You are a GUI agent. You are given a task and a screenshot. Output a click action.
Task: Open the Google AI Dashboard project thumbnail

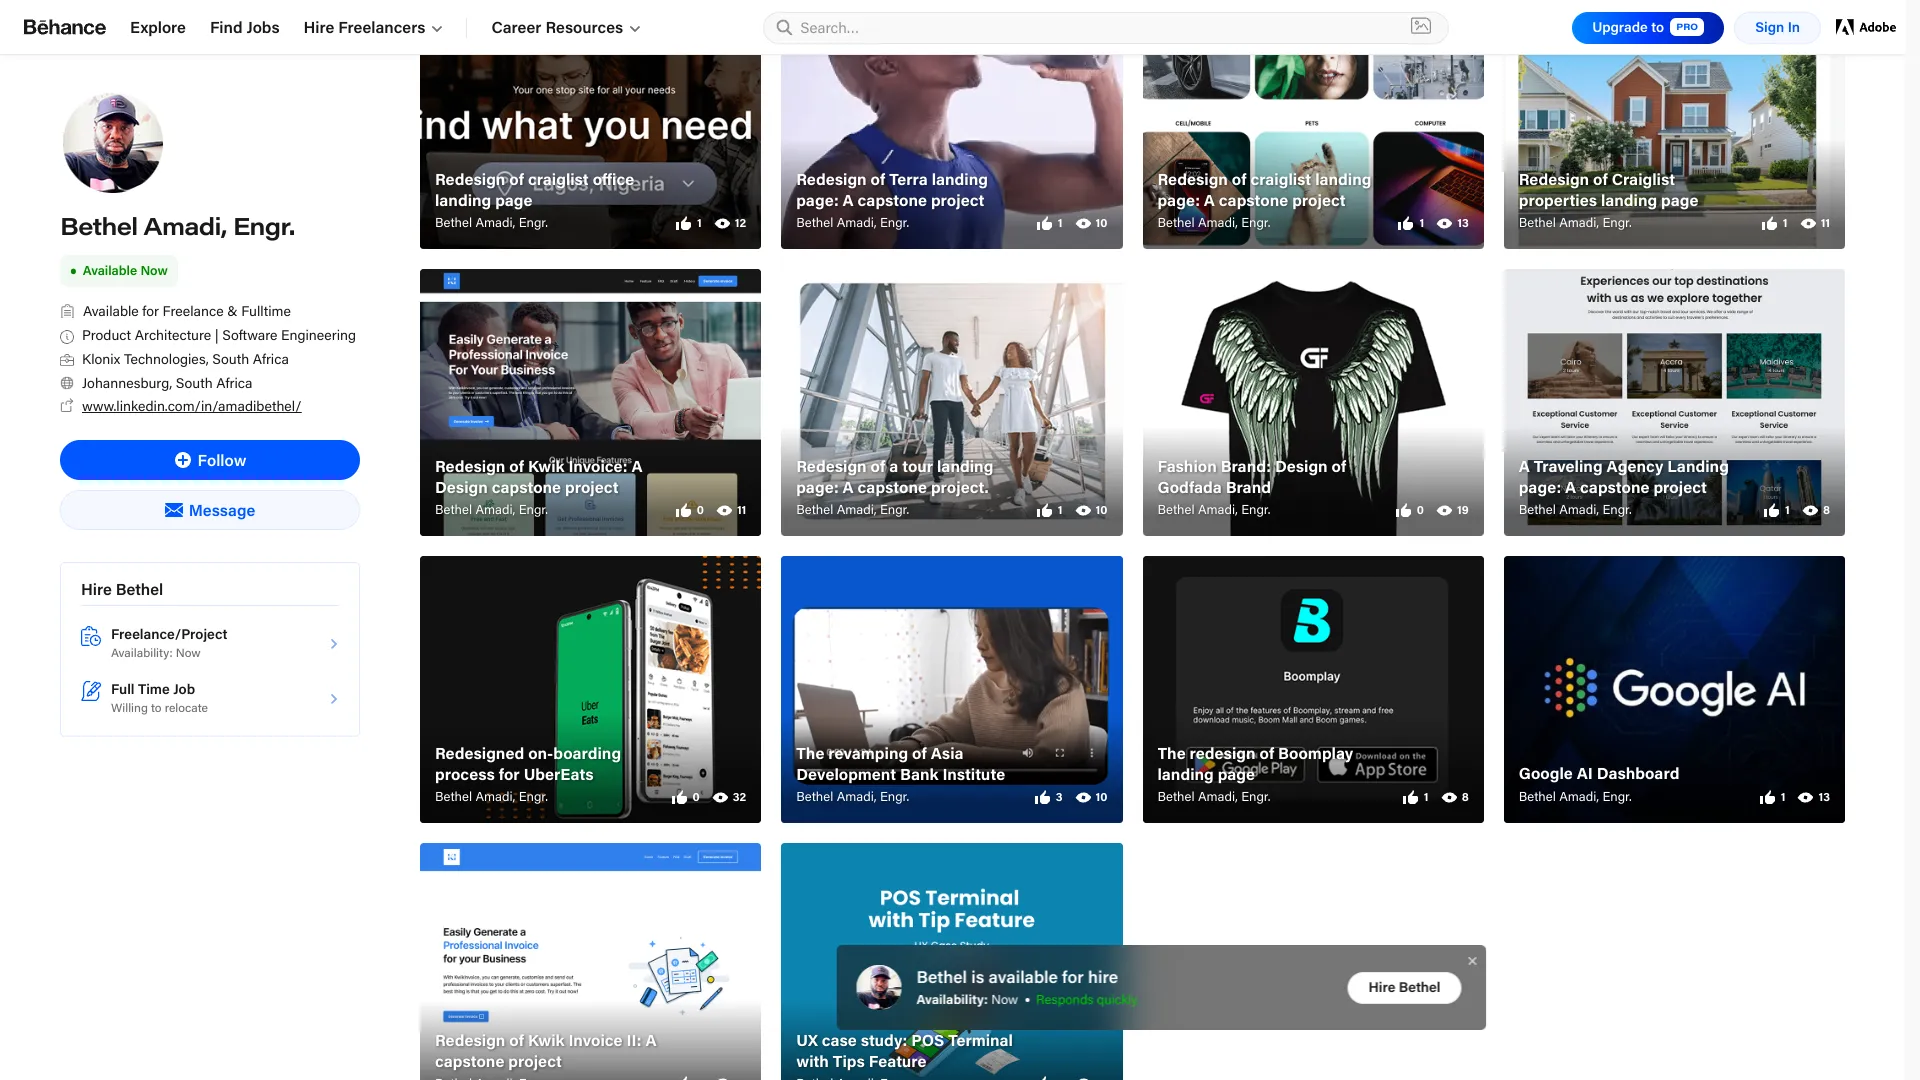tap(1674, 689)
